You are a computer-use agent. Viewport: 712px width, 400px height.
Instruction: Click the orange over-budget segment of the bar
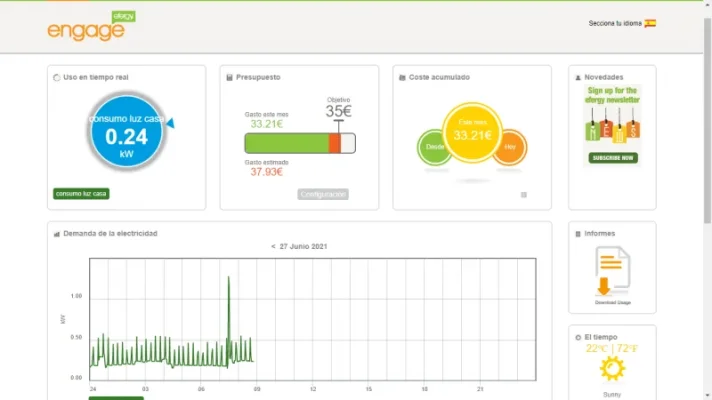click(335, 143)
